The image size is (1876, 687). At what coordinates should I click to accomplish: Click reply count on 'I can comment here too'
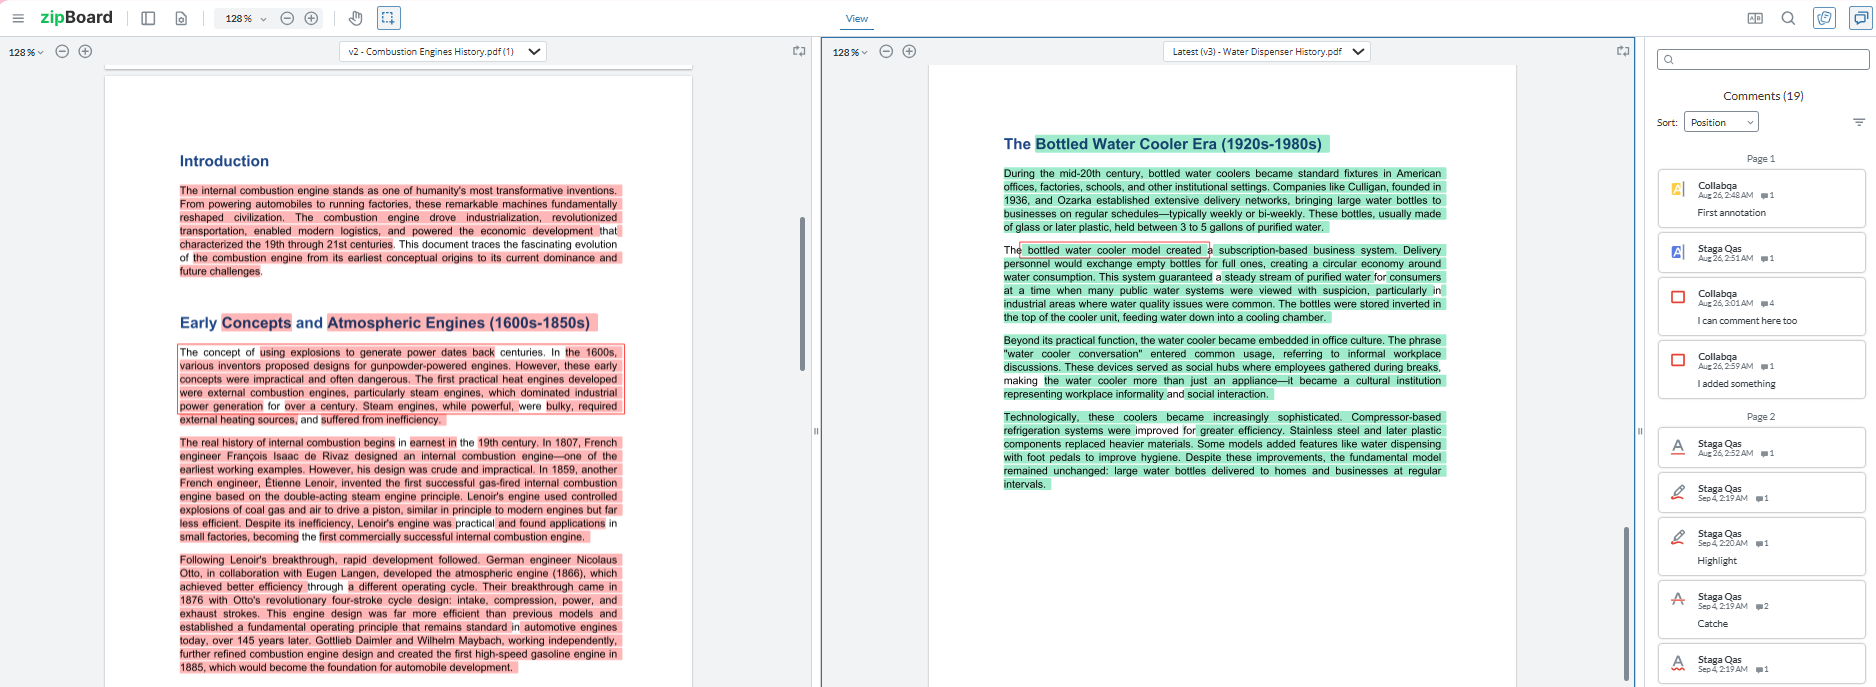(1767, 303)
